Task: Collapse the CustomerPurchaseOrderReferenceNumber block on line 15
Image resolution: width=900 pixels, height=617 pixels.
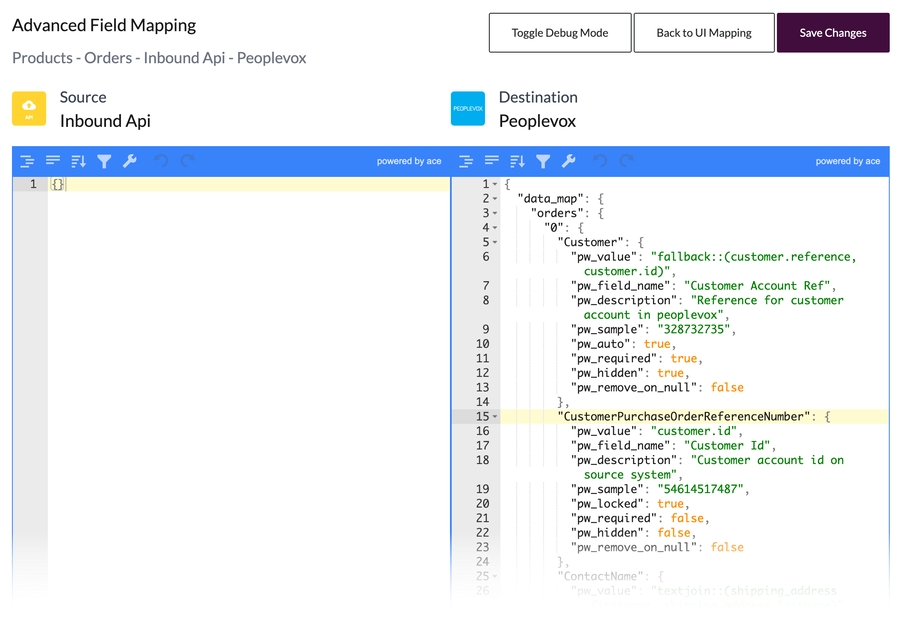Action: 495,417
